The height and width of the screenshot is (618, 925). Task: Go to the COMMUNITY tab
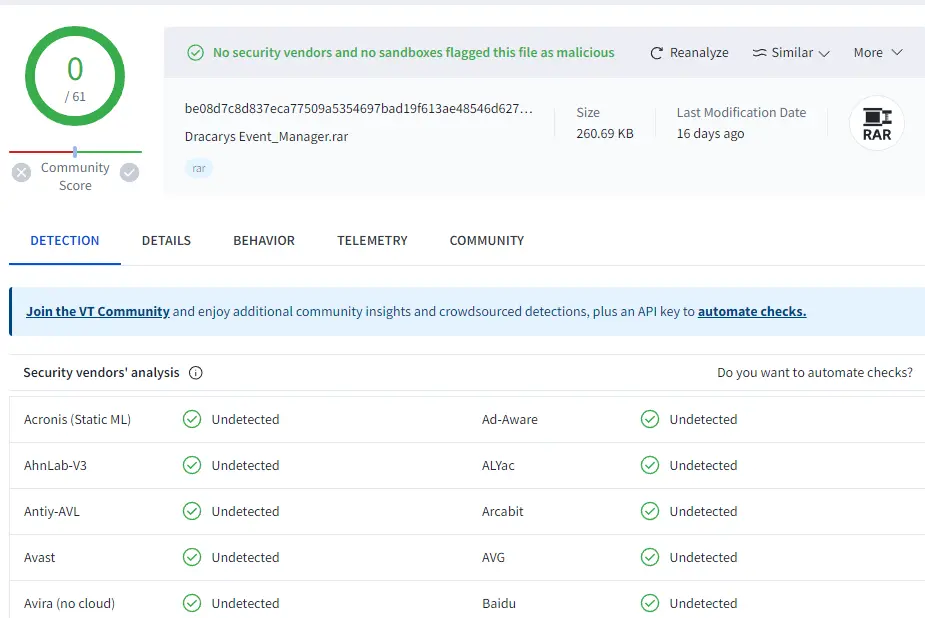pos(487,241)
